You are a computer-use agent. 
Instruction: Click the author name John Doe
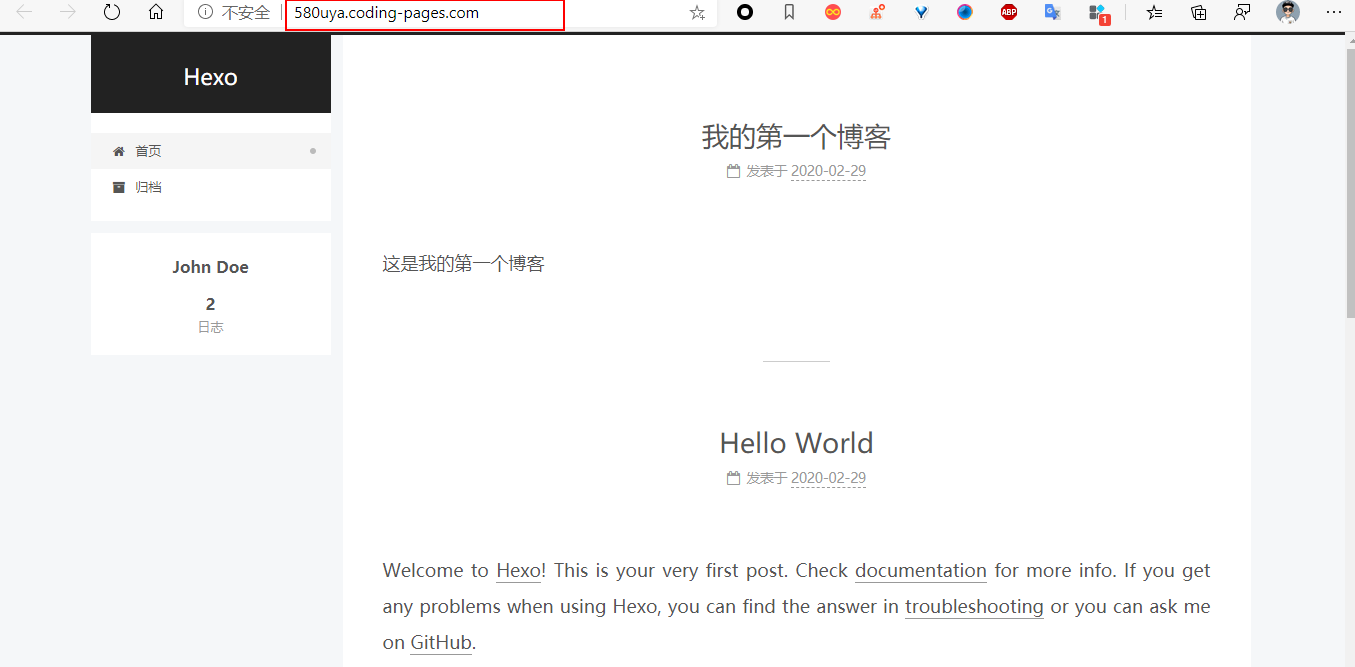(x=210, y=267)
